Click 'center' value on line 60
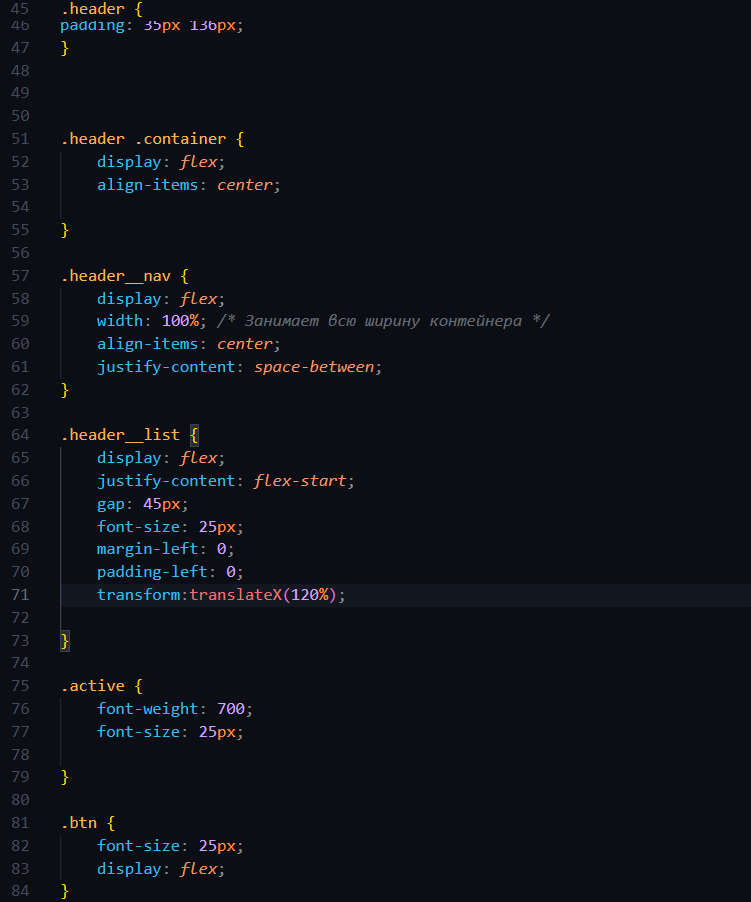The image size is (751, 902). (245, 344)
